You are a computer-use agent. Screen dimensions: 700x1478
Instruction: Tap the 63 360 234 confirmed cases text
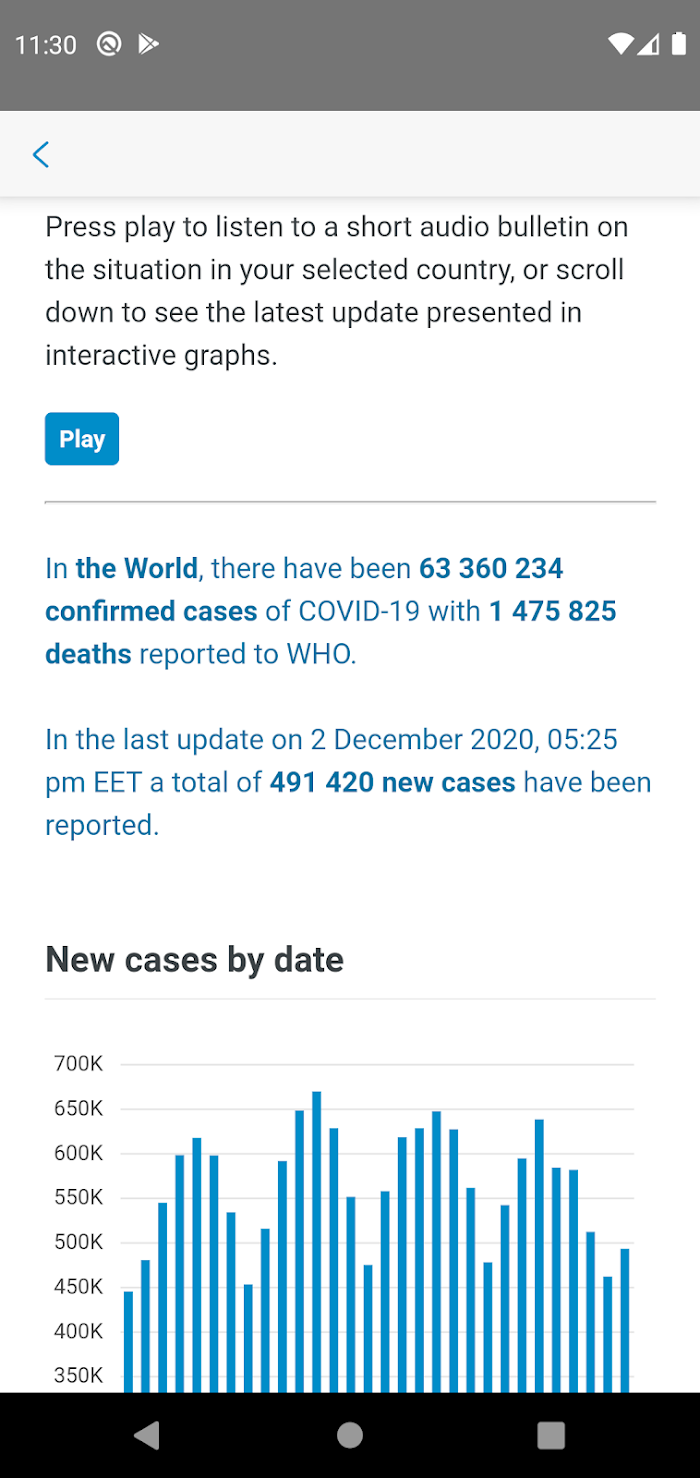coord(304,589)
